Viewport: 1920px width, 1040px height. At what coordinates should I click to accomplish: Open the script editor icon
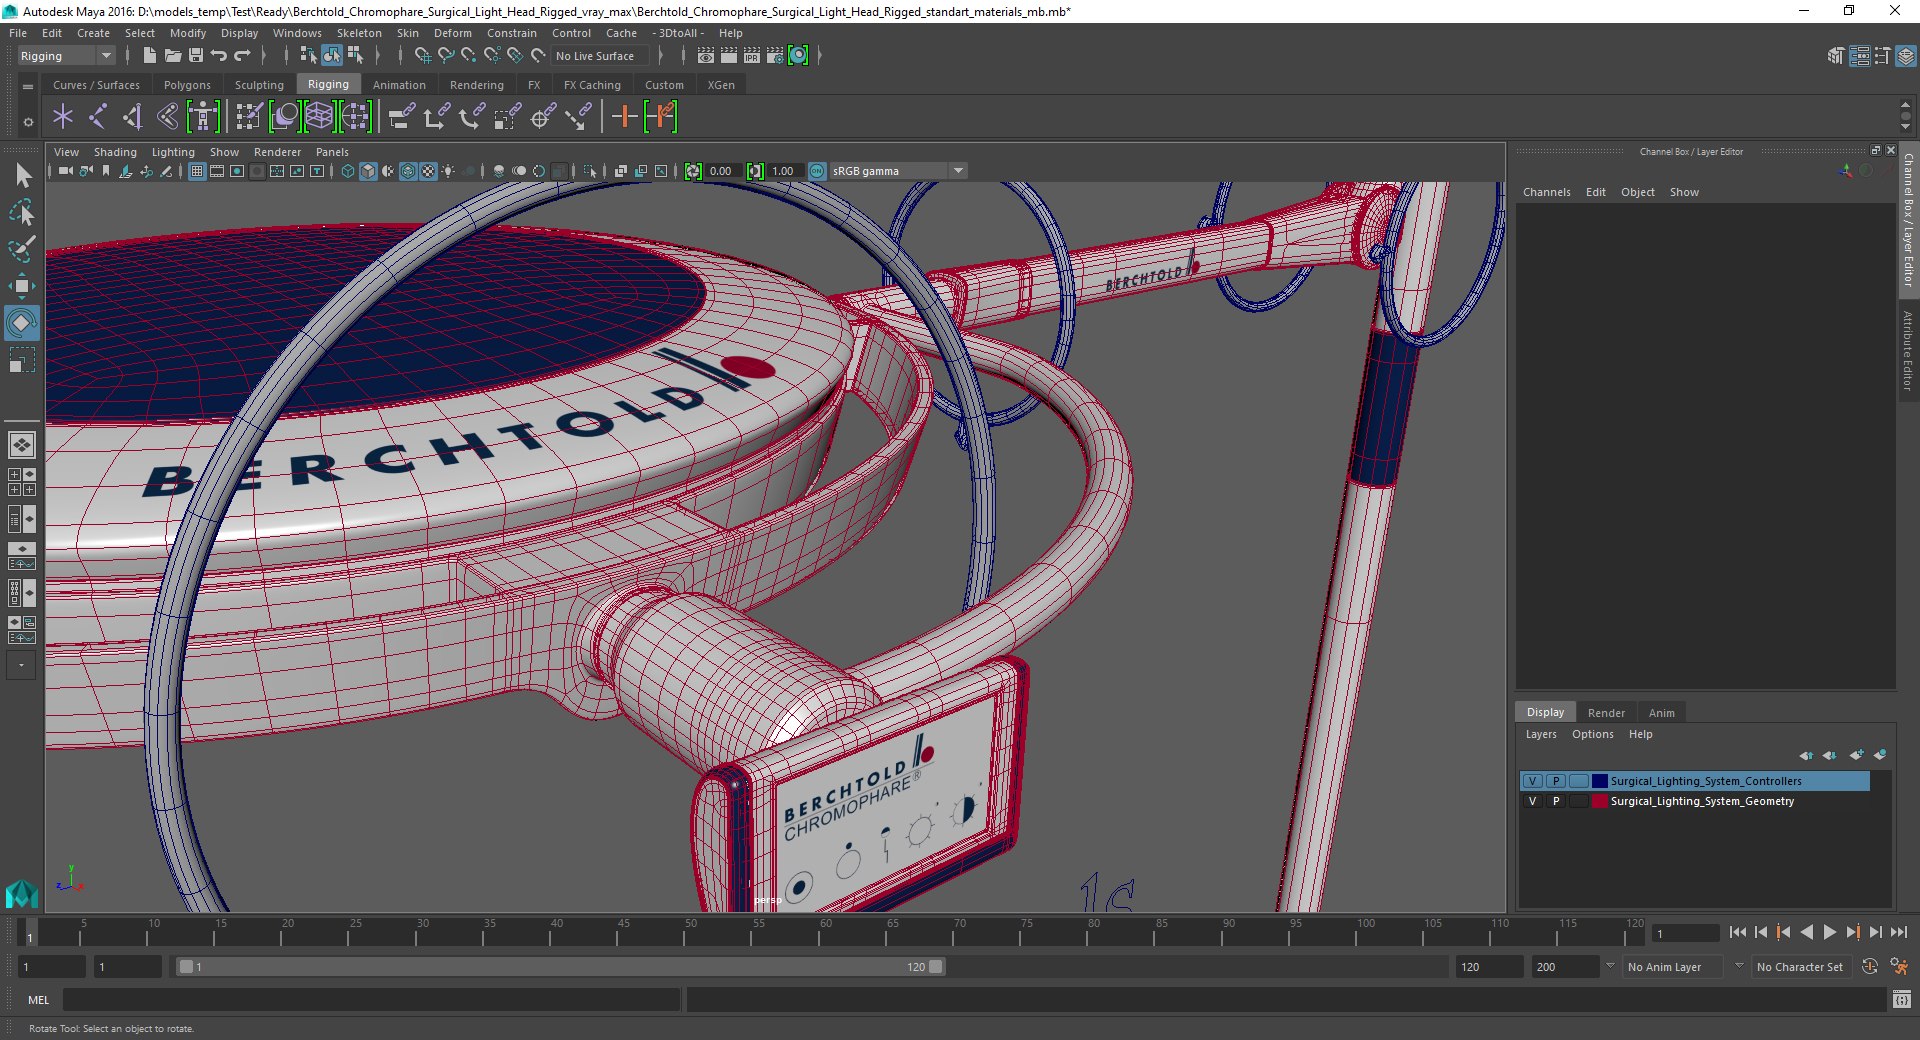point(1901,999)
